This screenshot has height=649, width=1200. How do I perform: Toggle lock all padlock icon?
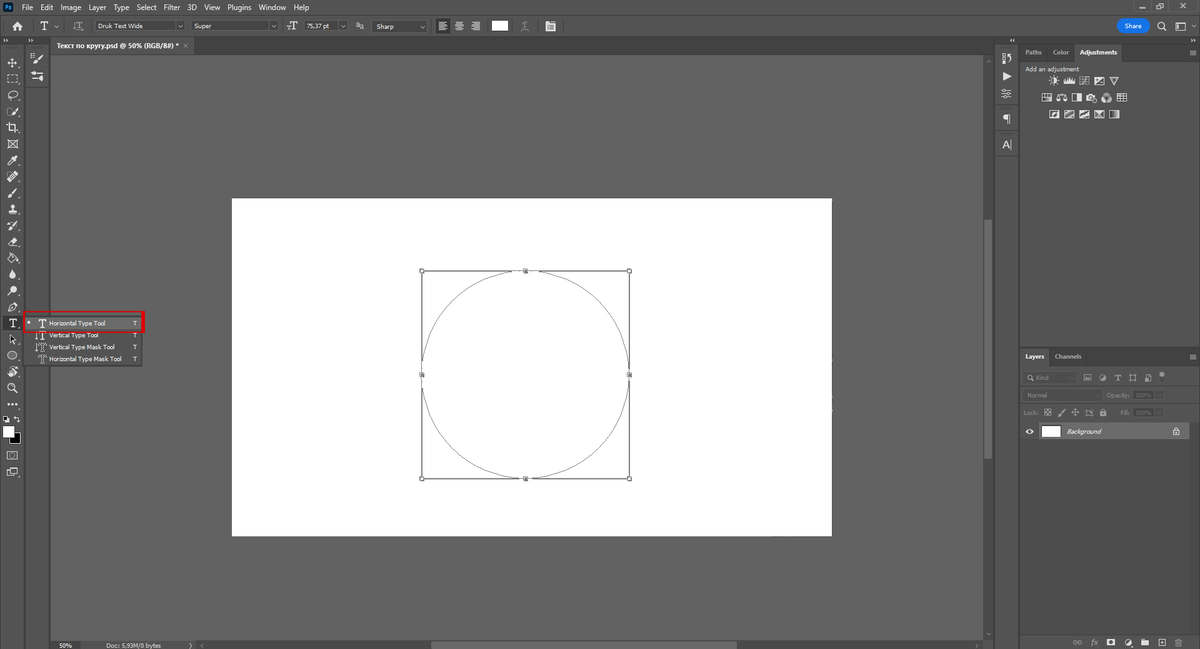pos(1102,412)
